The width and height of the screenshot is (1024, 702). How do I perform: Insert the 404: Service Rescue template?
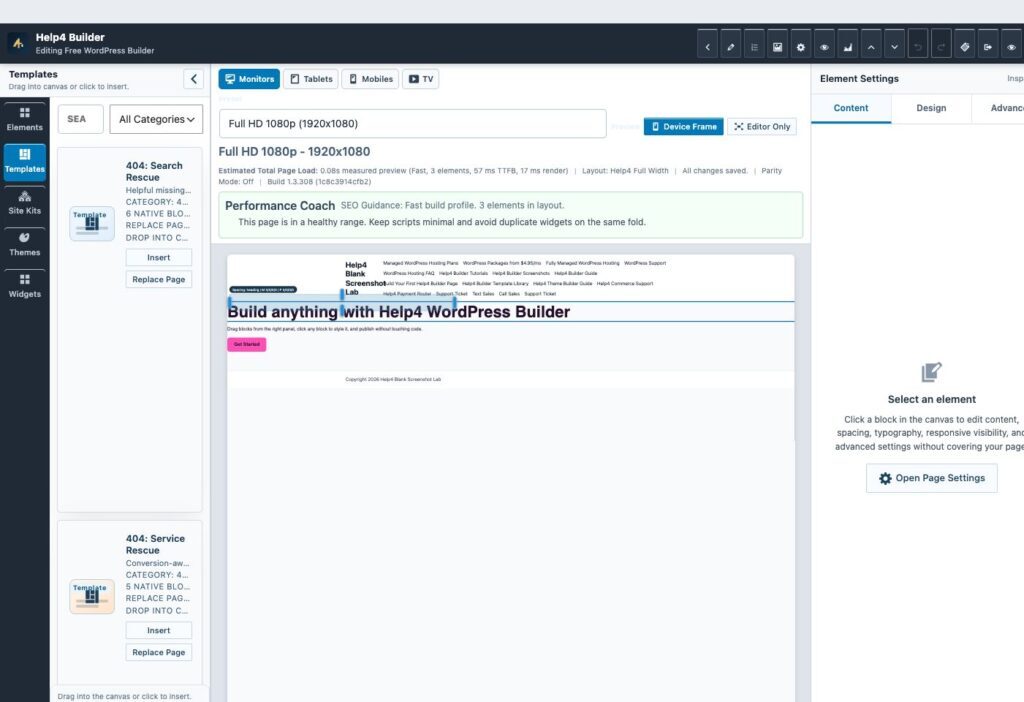click(159, 630)
